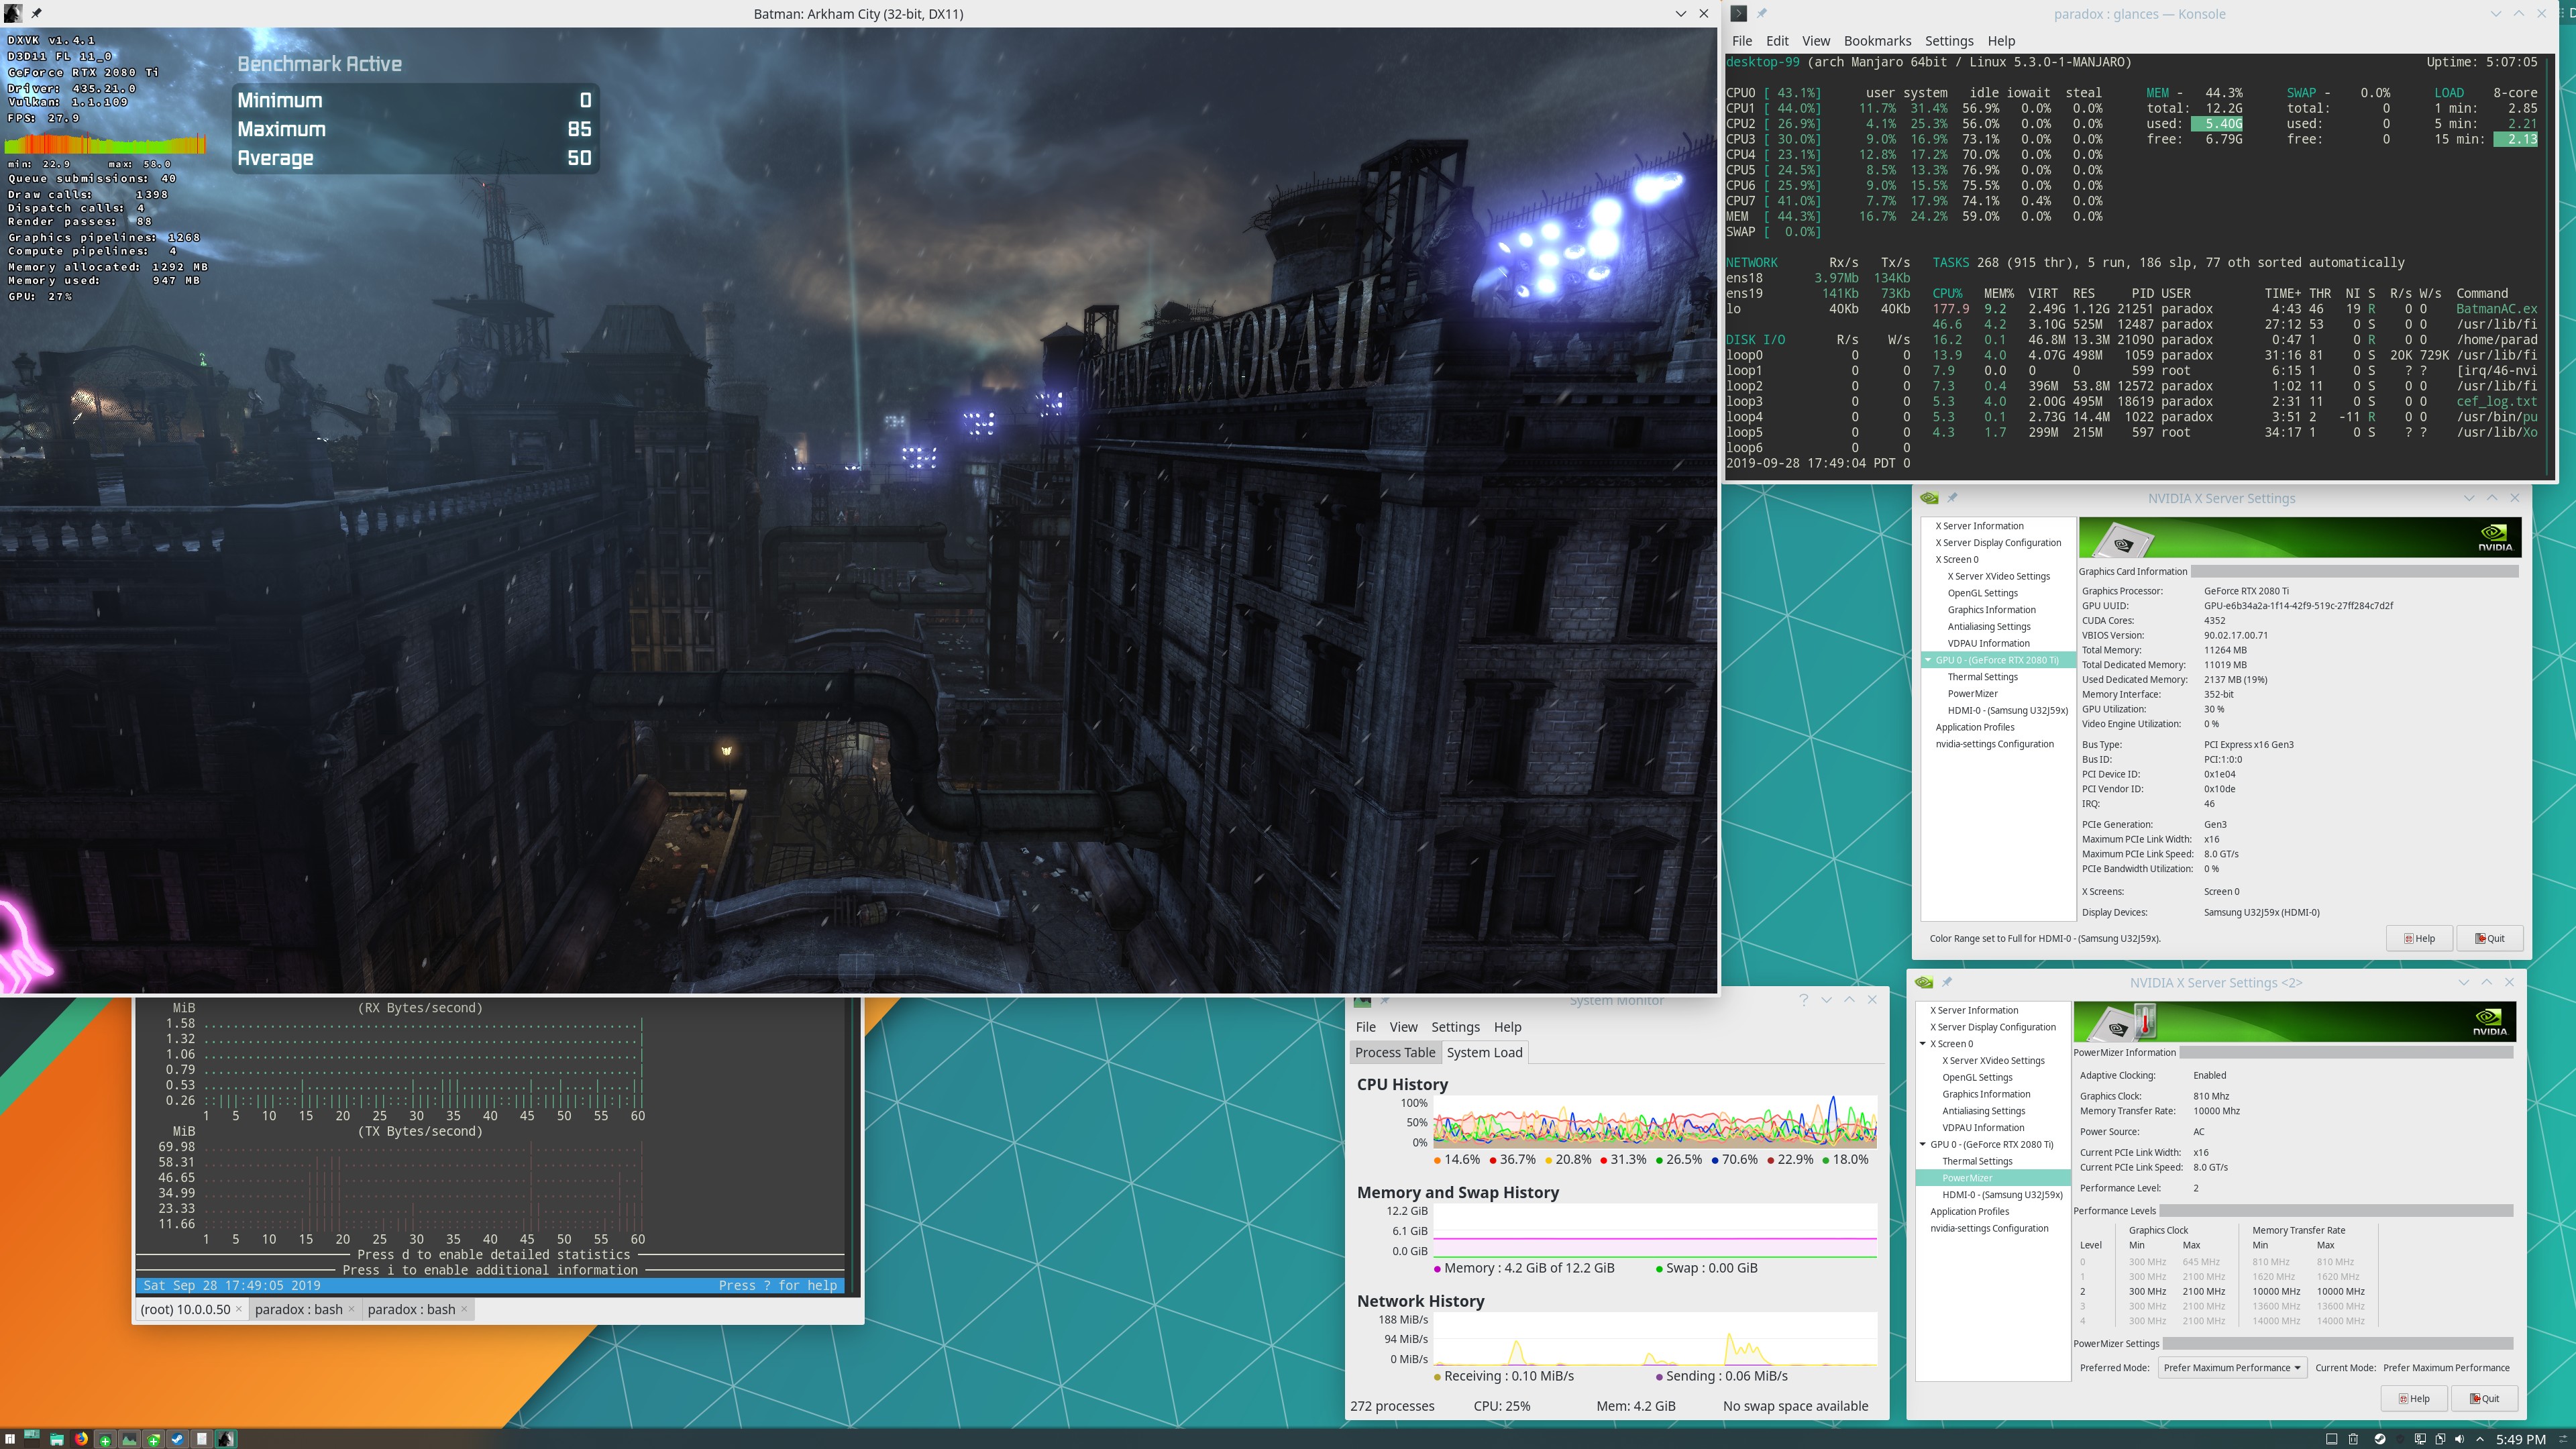
Task: Switch to the Batman game taskbar entry
Action: 225,1439
